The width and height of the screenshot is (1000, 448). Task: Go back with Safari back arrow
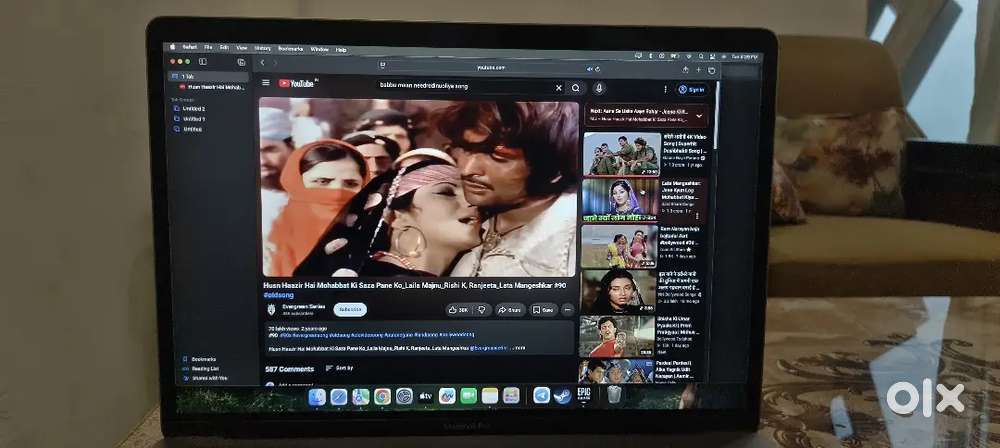(262, 63)
